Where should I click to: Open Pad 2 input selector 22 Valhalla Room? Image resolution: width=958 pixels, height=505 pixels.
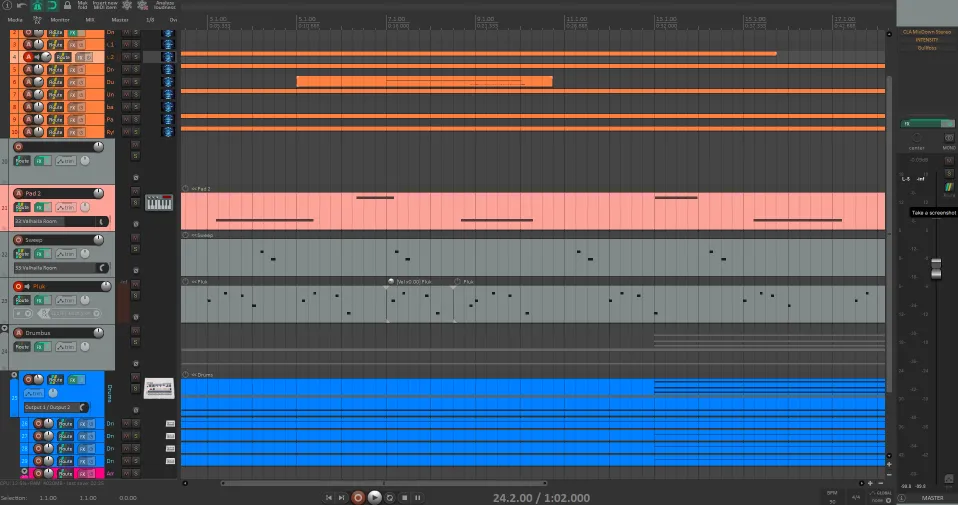click(61, 221)
